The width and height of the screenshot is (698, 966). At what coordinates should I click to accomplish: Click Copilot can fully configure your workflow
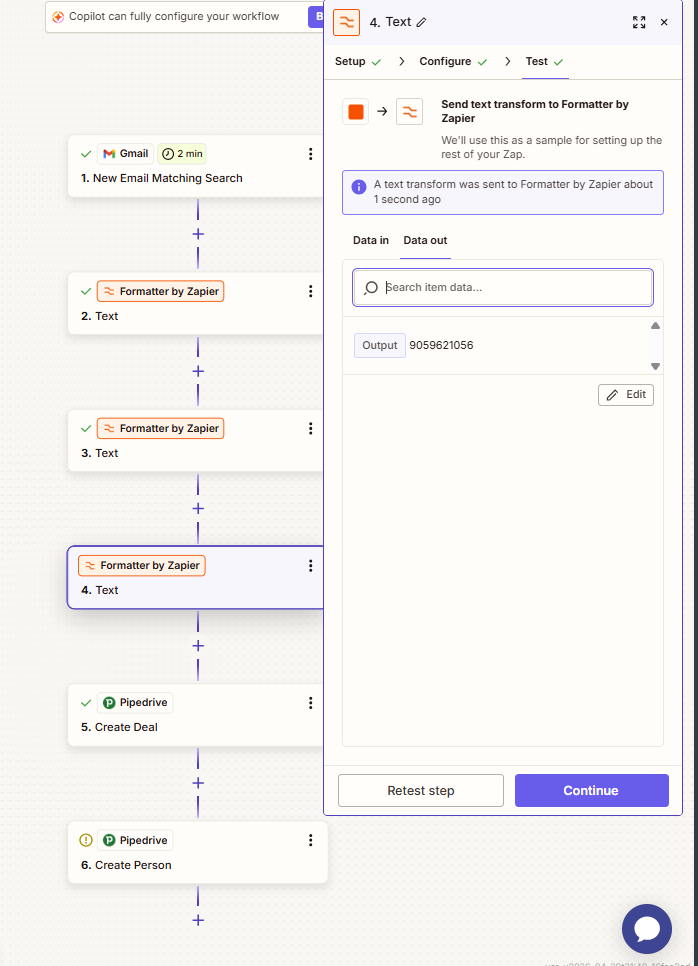(x=174, y=17)
